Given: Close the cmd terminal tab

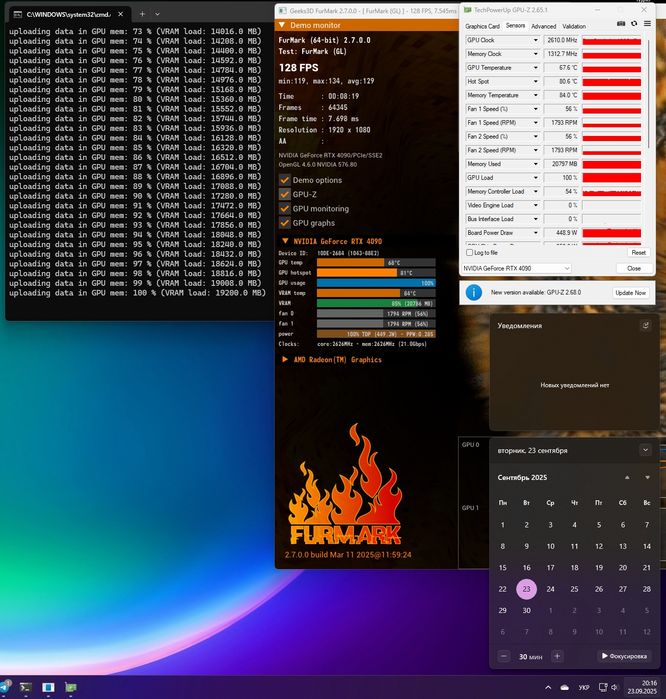Looking at the screenshot, I should (120, 14).
